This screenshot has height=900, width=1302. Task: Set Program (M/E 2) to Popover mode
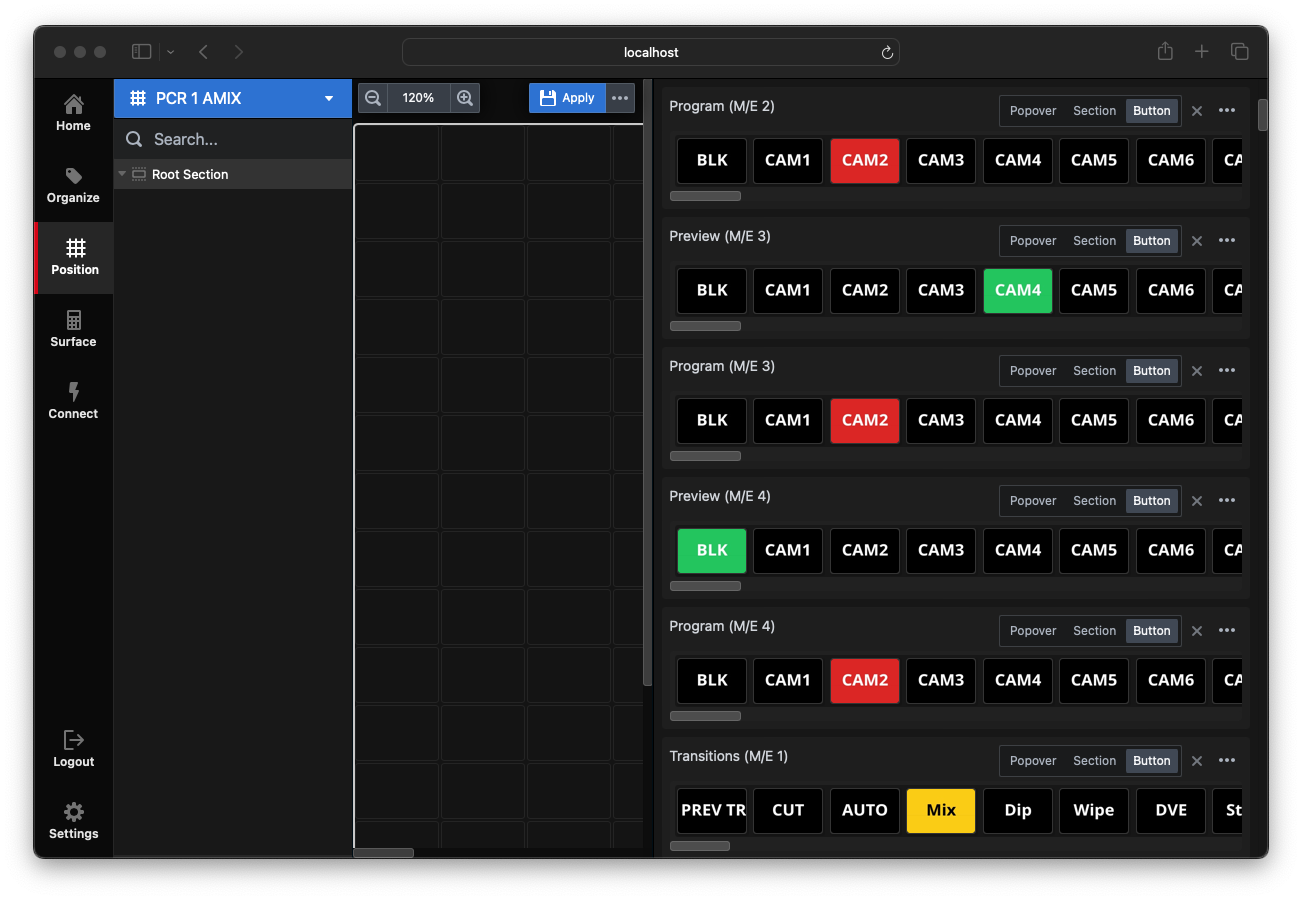coord(1033,111)
